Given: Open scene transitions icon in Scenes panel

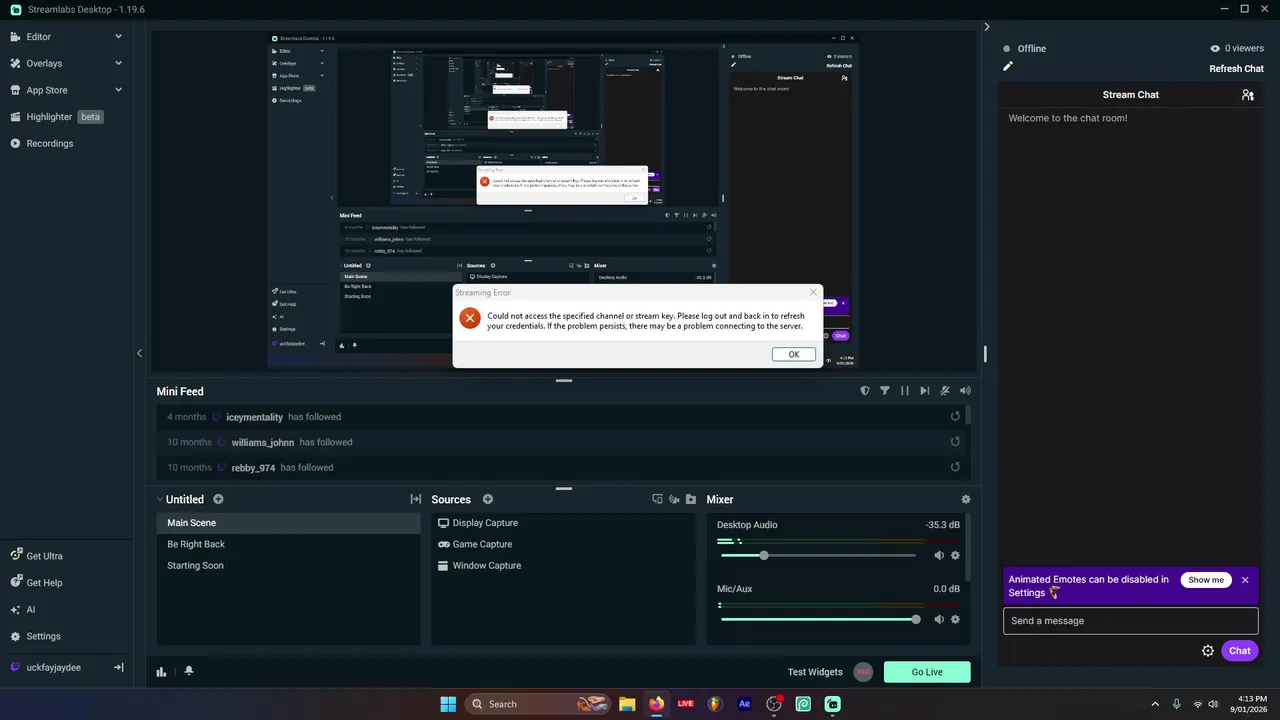Looking at the screenshot, I should coord(415,499).
